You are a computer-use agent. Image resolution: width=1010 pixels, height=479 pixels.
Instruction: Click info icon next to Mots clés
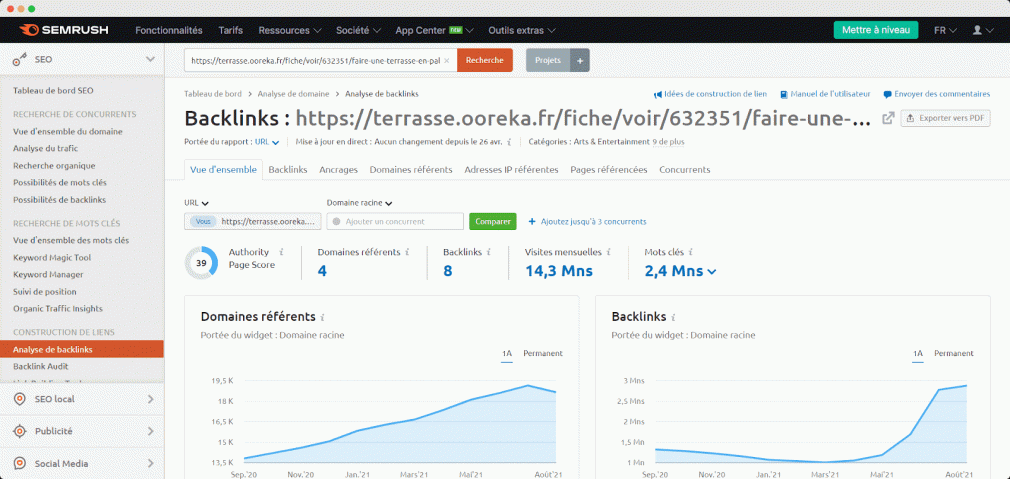(691, 252)
